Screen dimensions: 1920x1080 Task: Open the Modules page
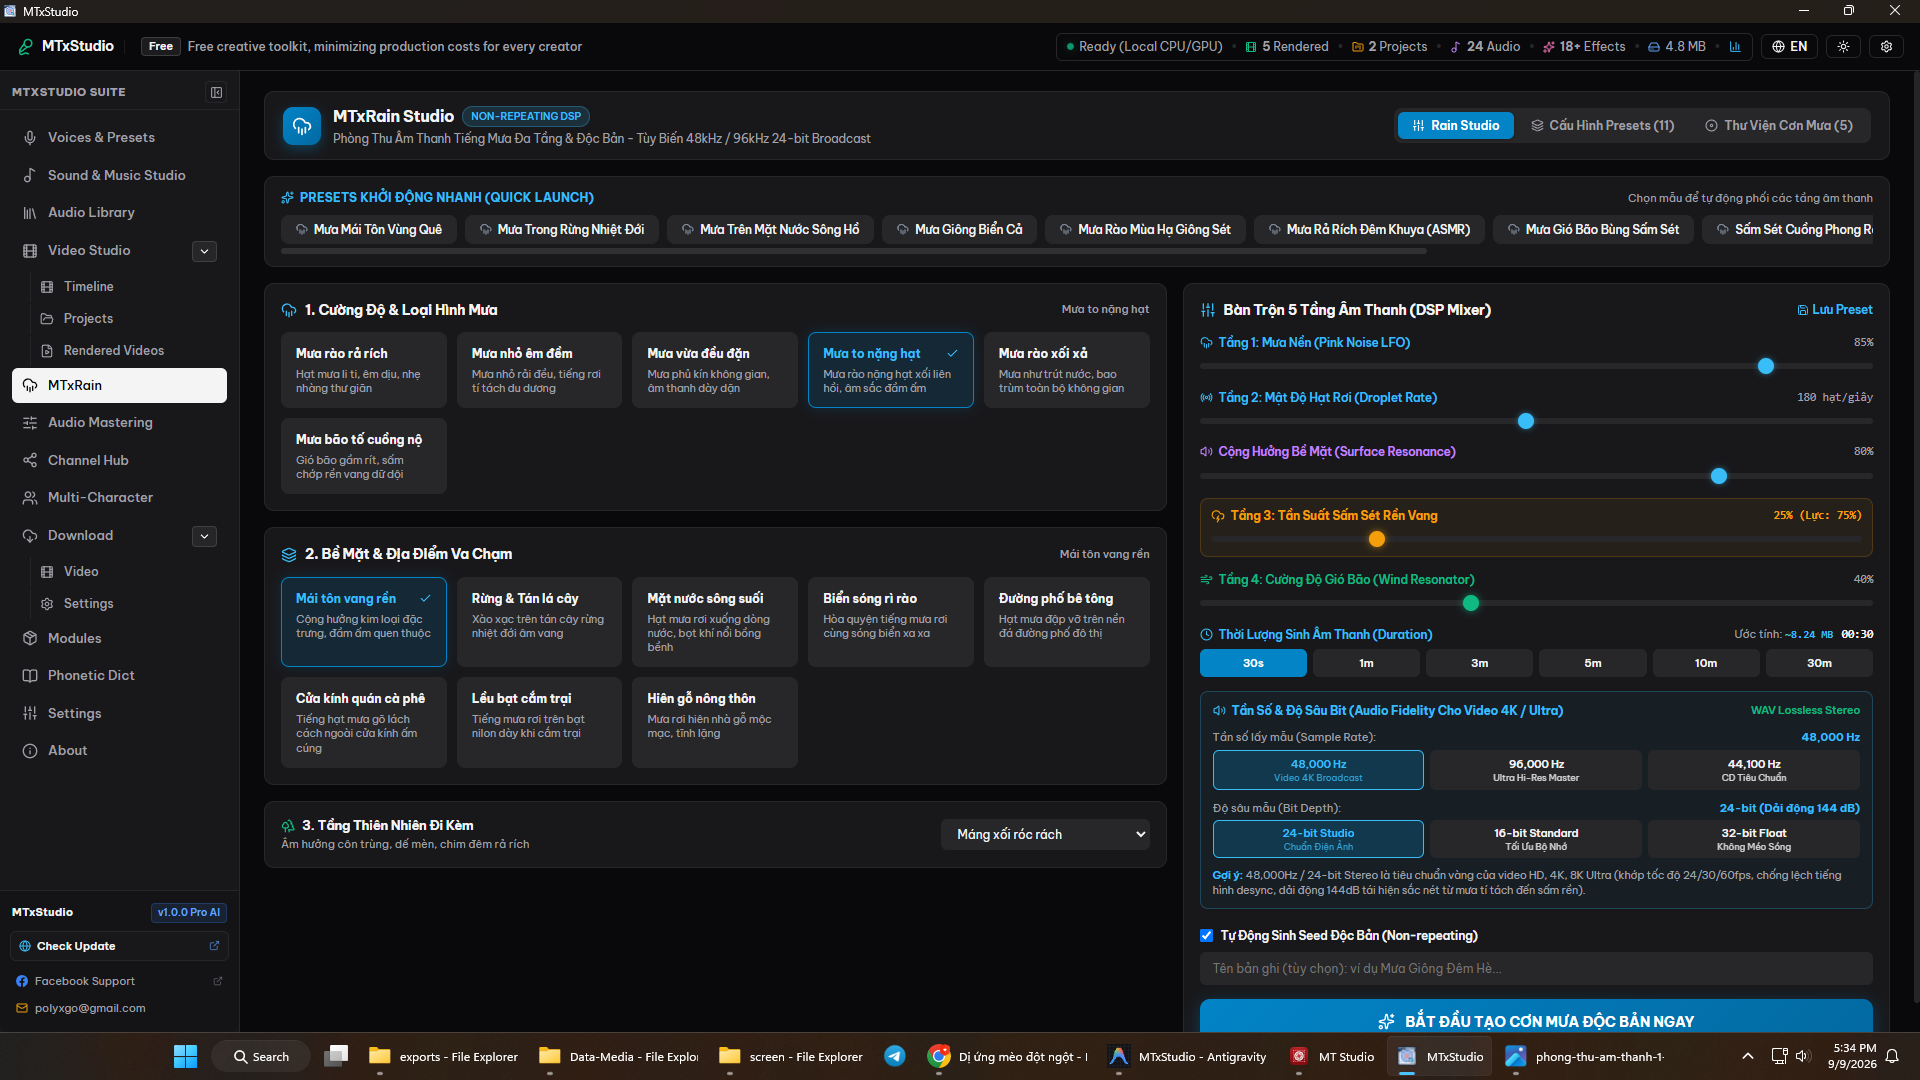(x=119, y=638)
